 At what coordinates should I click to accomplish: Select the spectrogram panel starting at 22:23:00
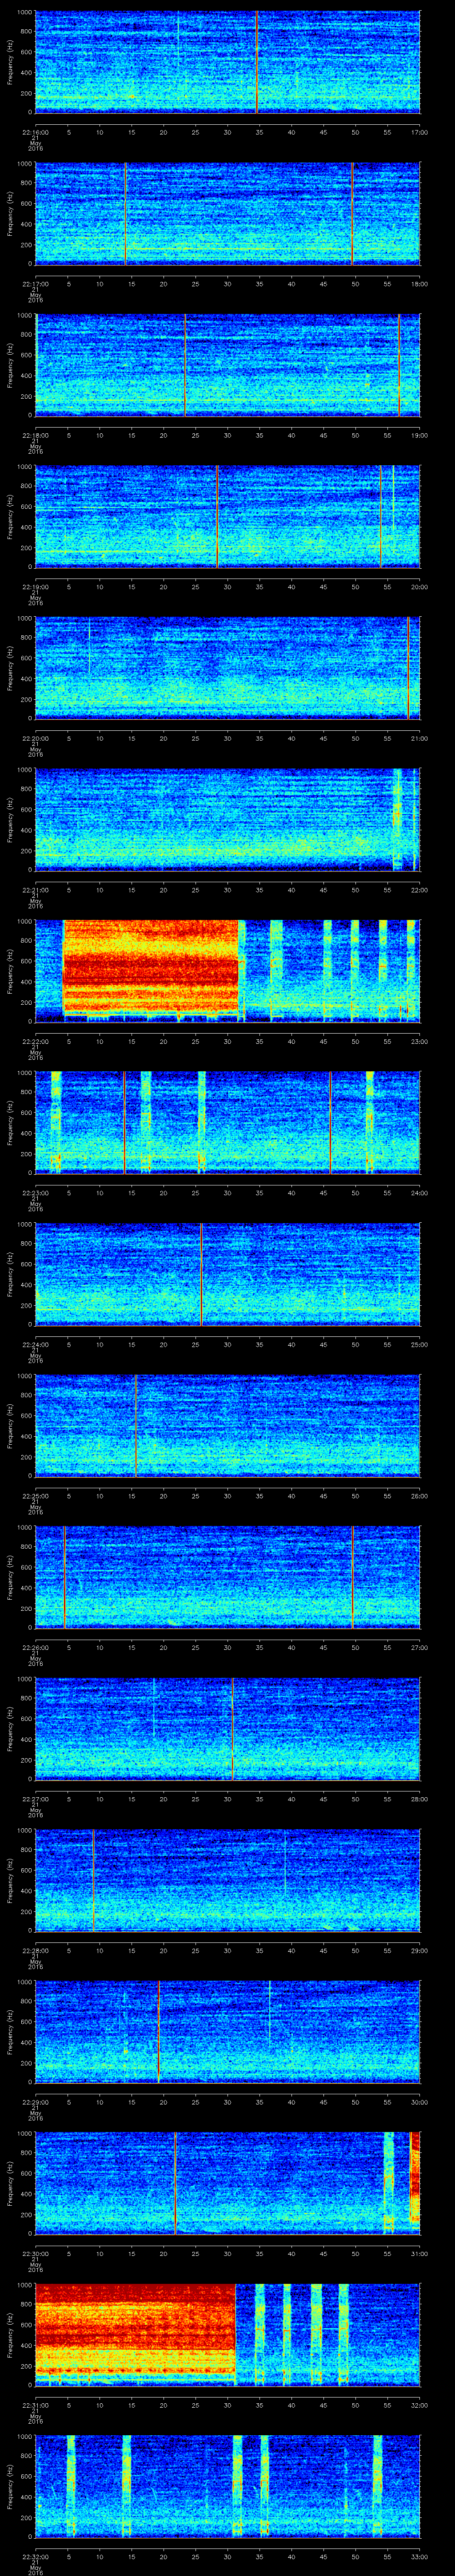(228, 1122)
